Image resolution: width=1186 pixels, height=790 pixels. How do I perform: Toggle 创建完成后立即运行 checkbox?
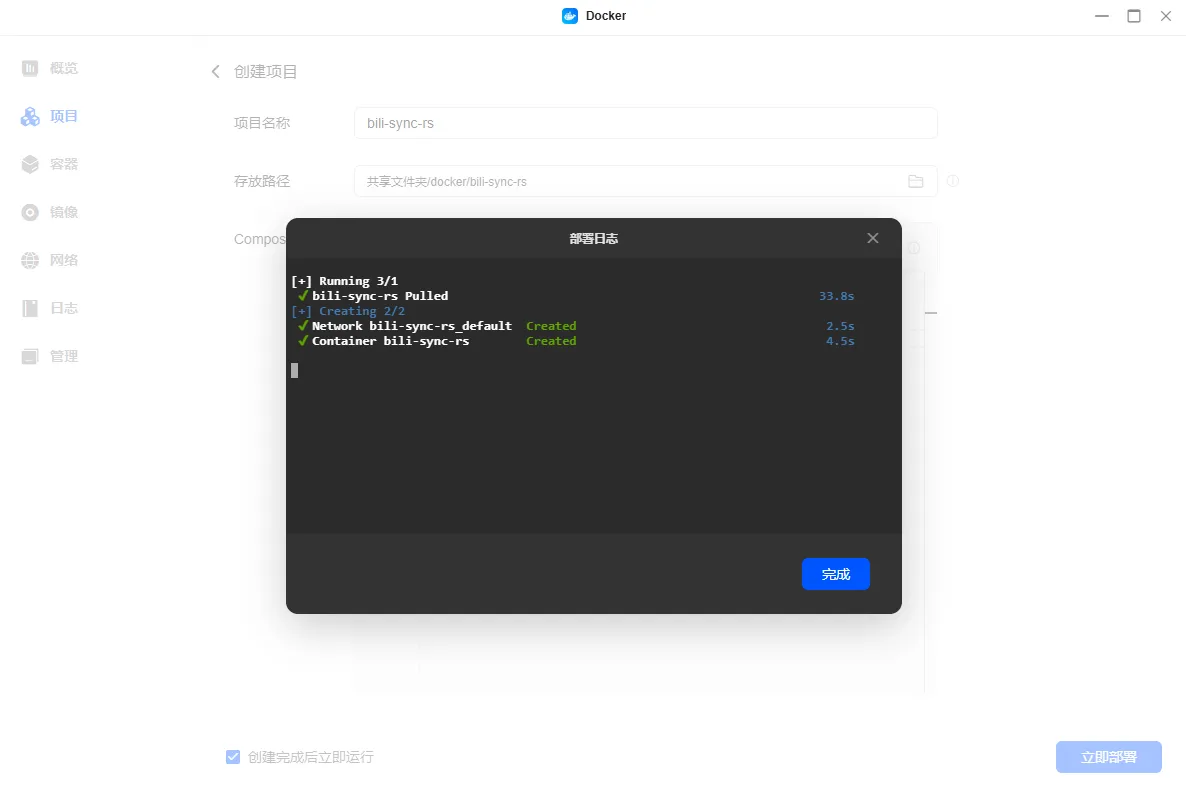(233, 757)
